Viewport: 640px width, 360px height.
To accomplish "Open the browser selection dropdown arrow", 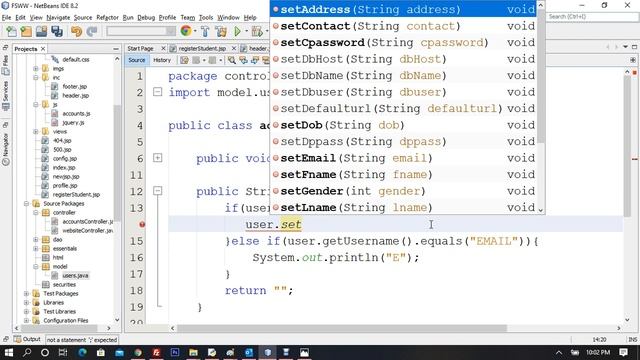I will (x=195, y=31).
